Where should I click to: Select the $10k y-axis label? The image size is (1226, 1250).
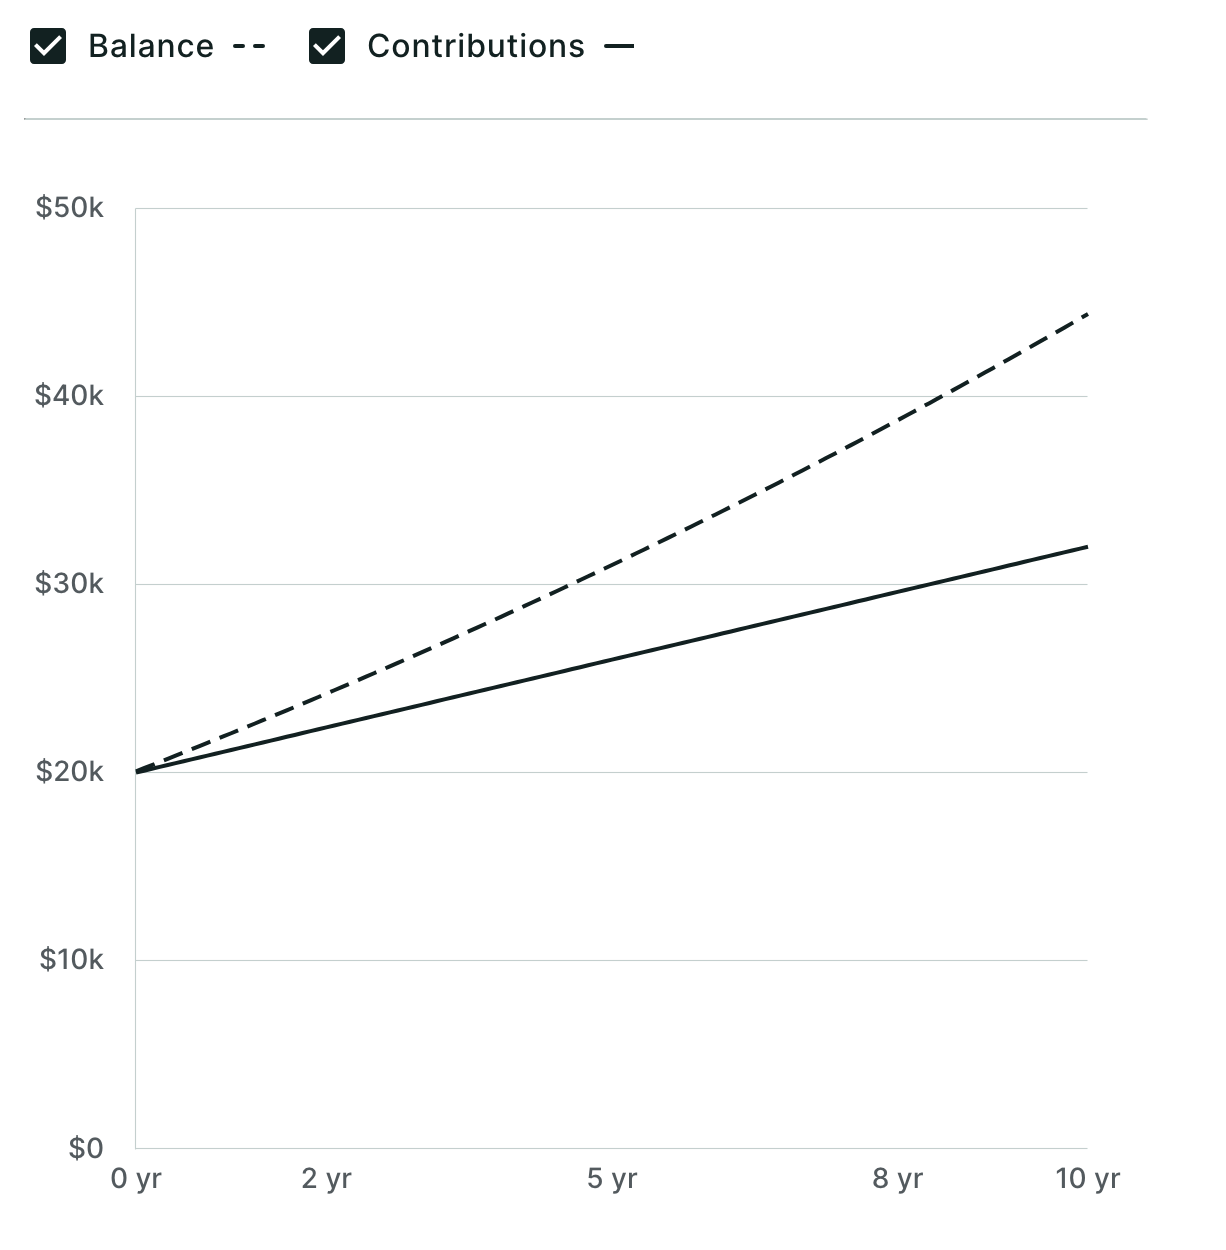pos(72,960)
